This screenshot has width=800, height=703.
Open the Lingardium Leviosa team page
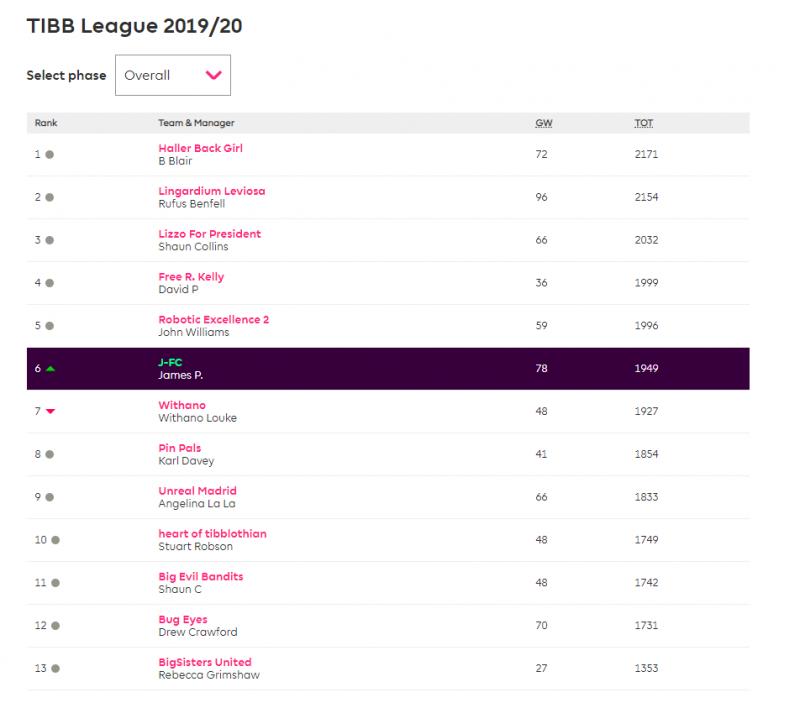pos(212,191)
